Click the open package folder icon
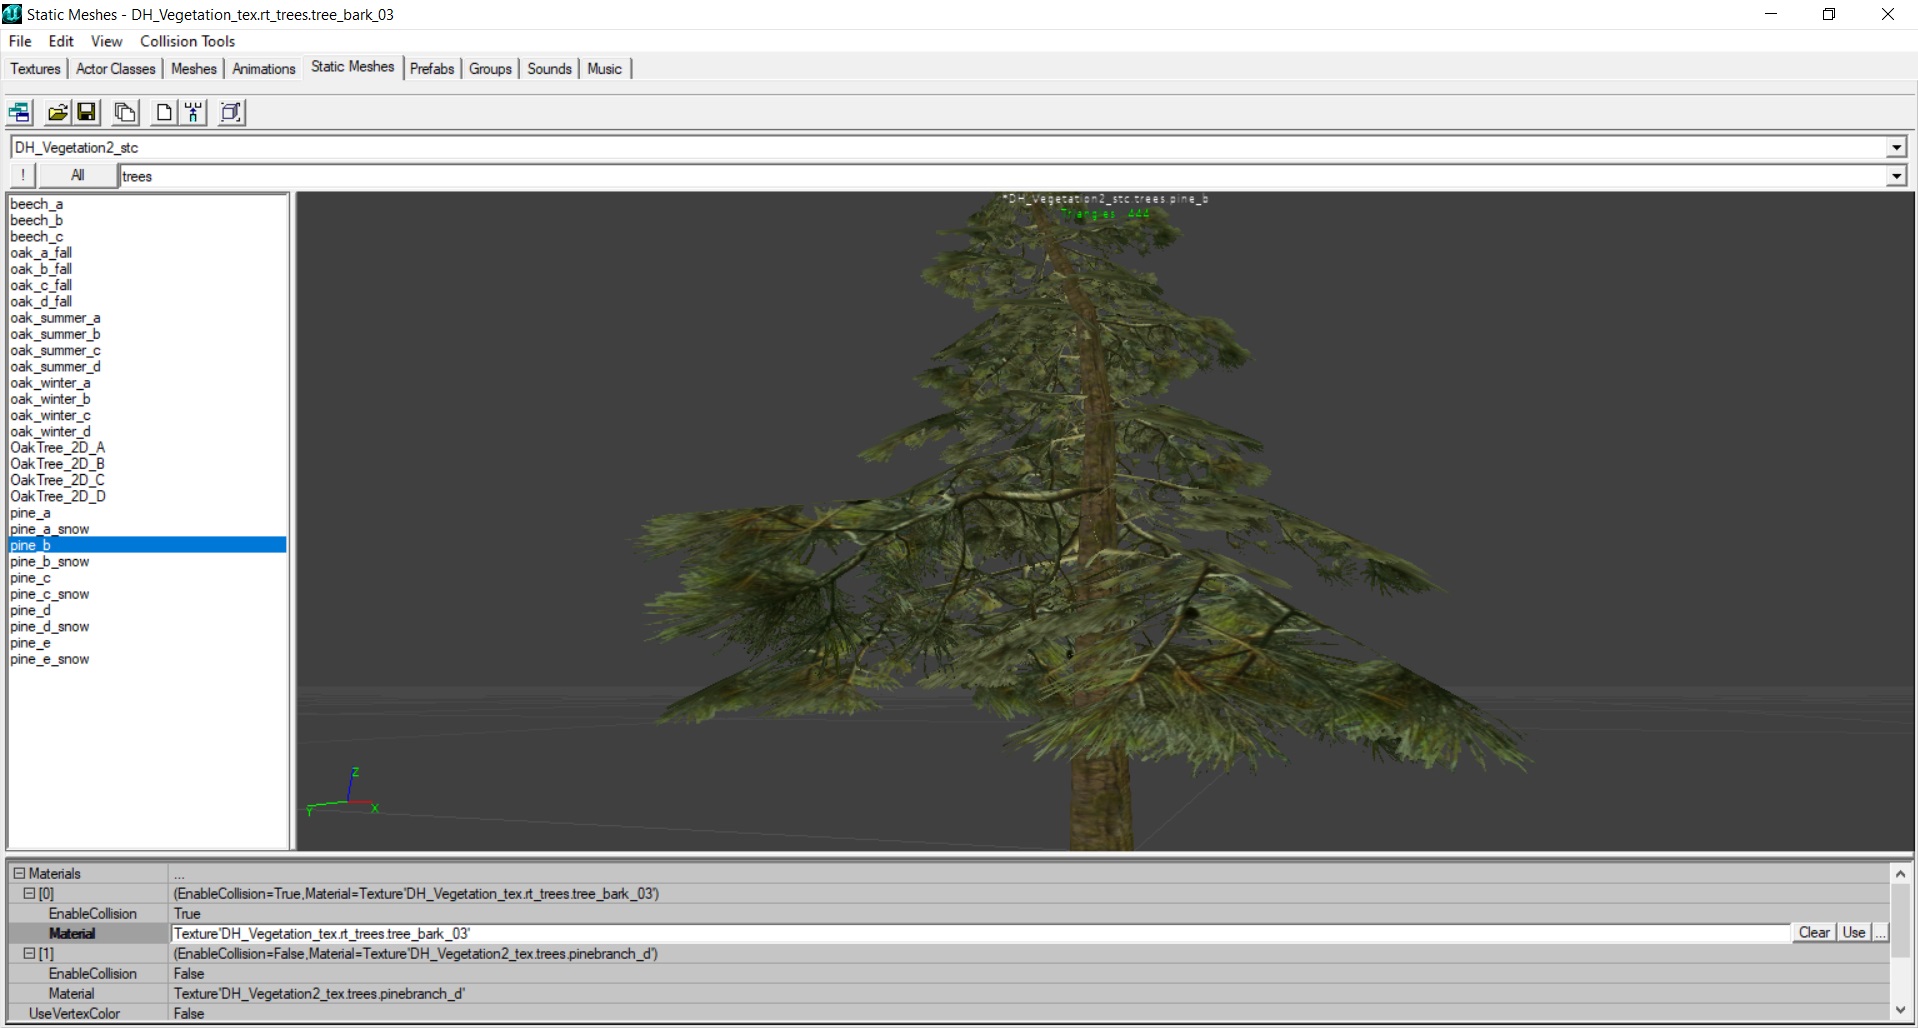This screenshot has width=1918, height=1028. [x=58, y=112]
